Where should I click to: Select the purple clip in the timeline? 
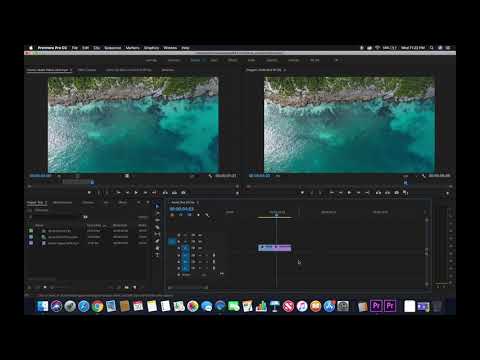[275, 247]
